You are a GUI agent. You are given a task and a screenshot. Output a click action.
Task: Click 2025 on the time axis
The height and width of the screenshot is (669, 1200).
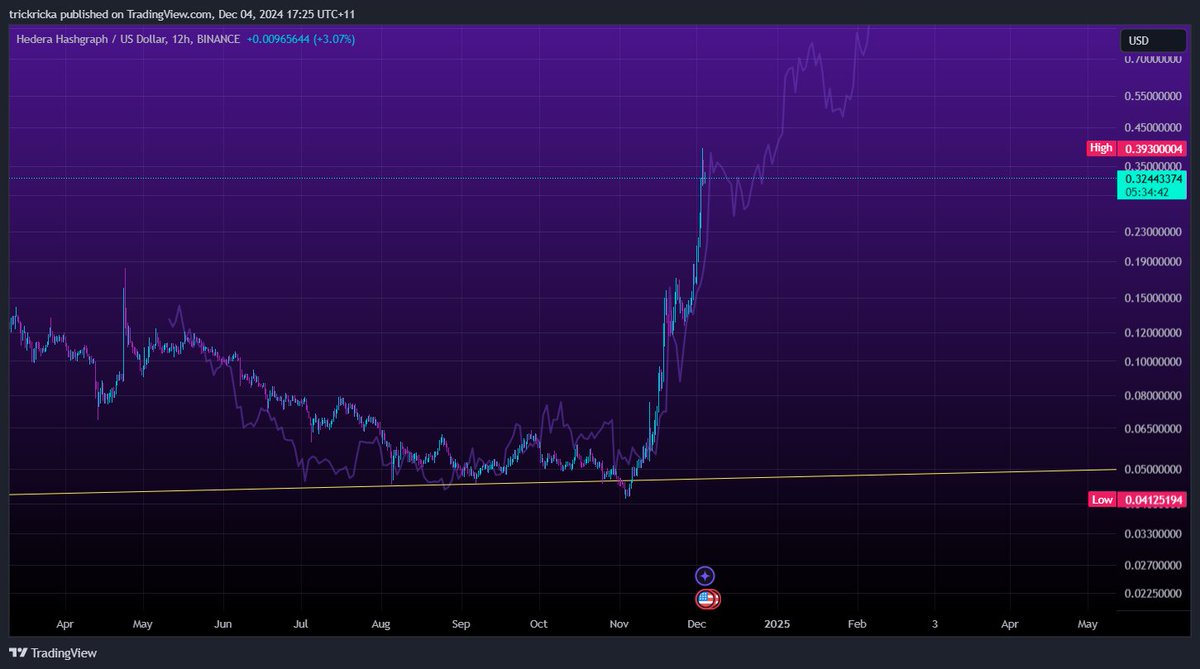click(777, 623)
